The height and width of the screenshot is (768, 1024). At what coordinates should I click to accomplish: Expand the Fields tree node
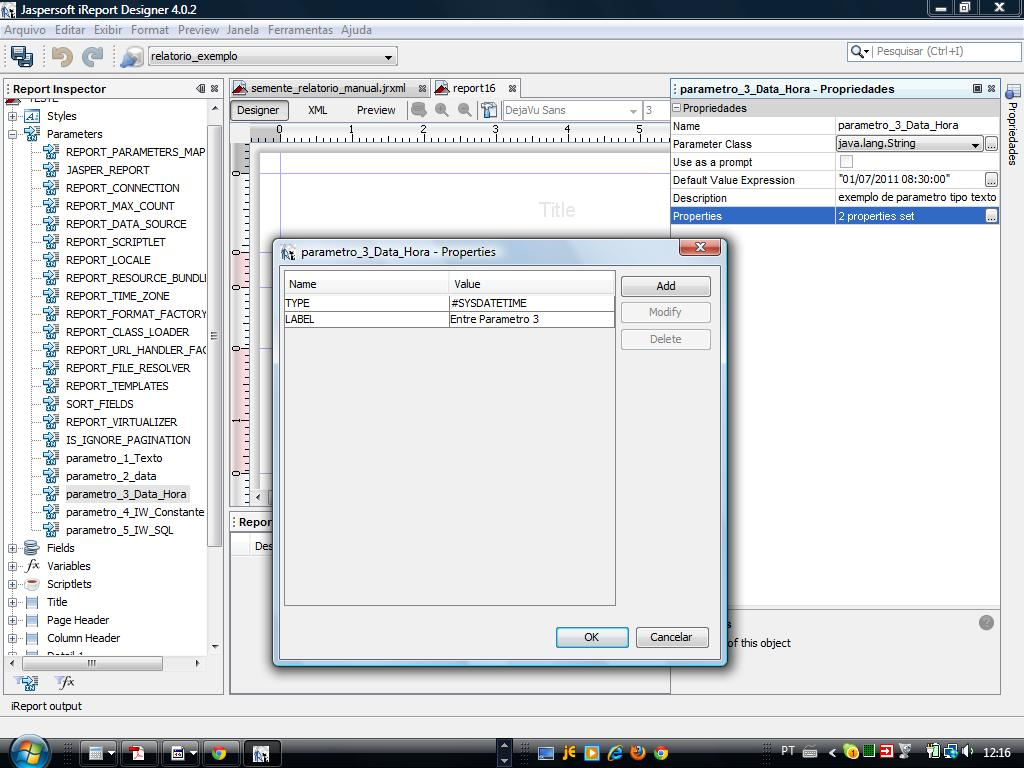point(12,549)
